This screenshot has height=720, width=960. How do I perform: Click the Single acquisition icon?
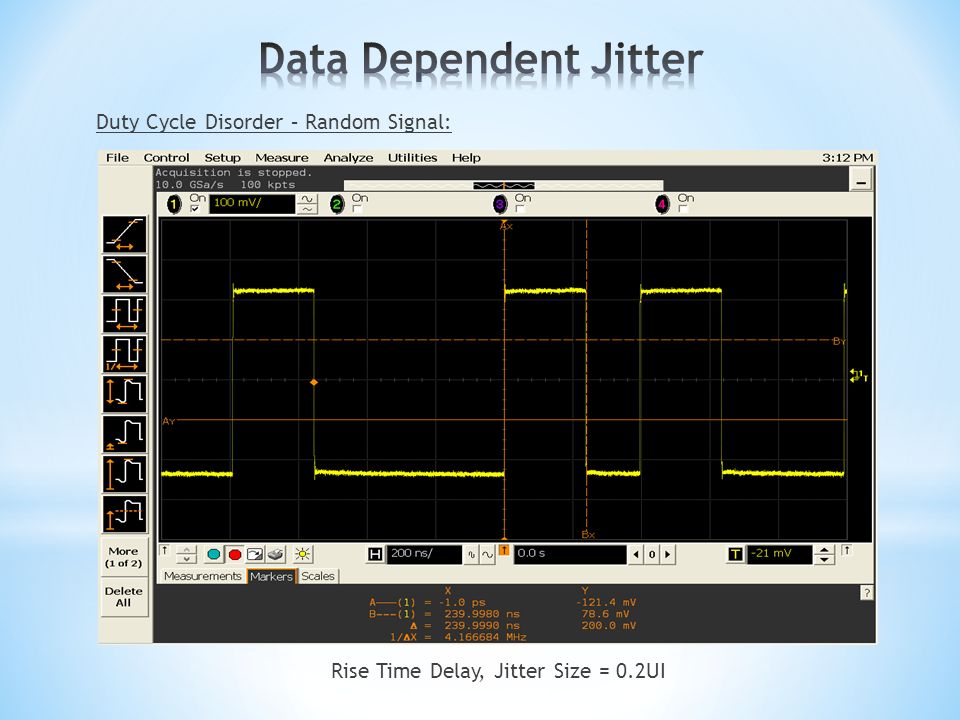(255, 554)
